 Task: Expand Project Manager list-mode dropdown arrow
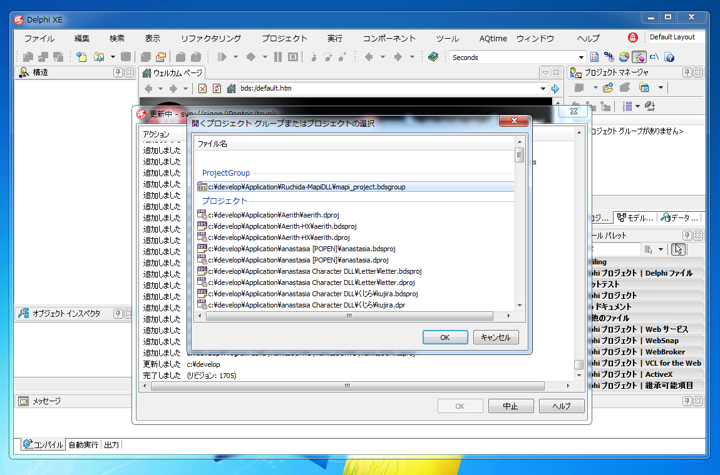point(638,106)
